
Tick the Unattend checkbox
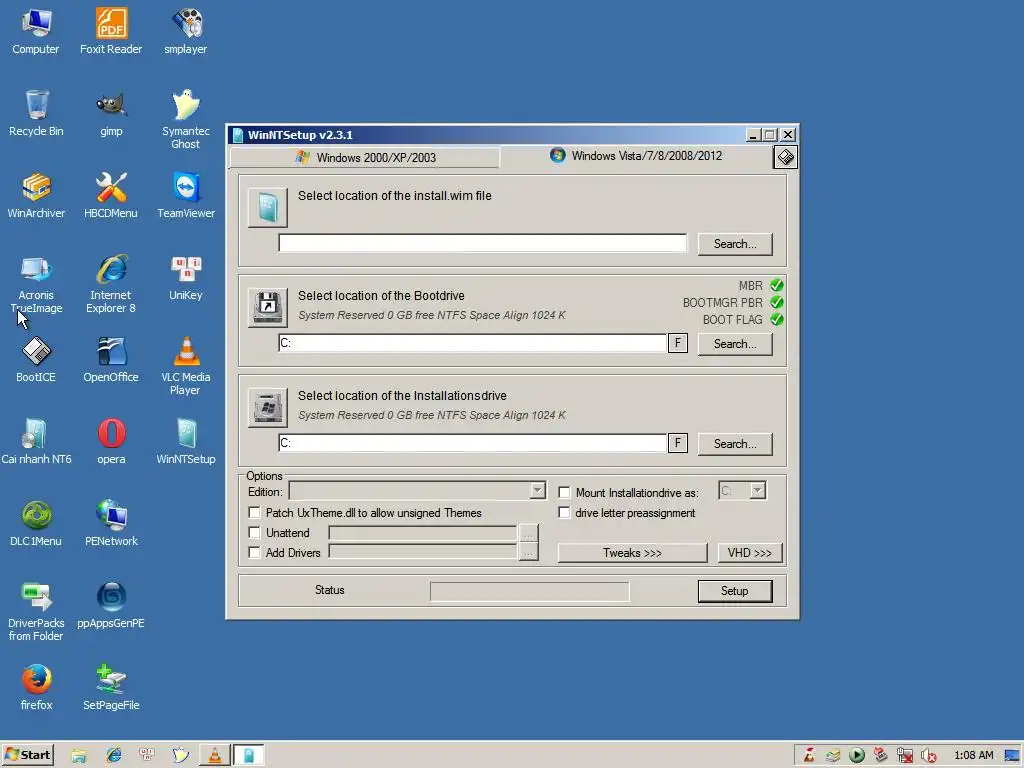[x=255, y=533]
